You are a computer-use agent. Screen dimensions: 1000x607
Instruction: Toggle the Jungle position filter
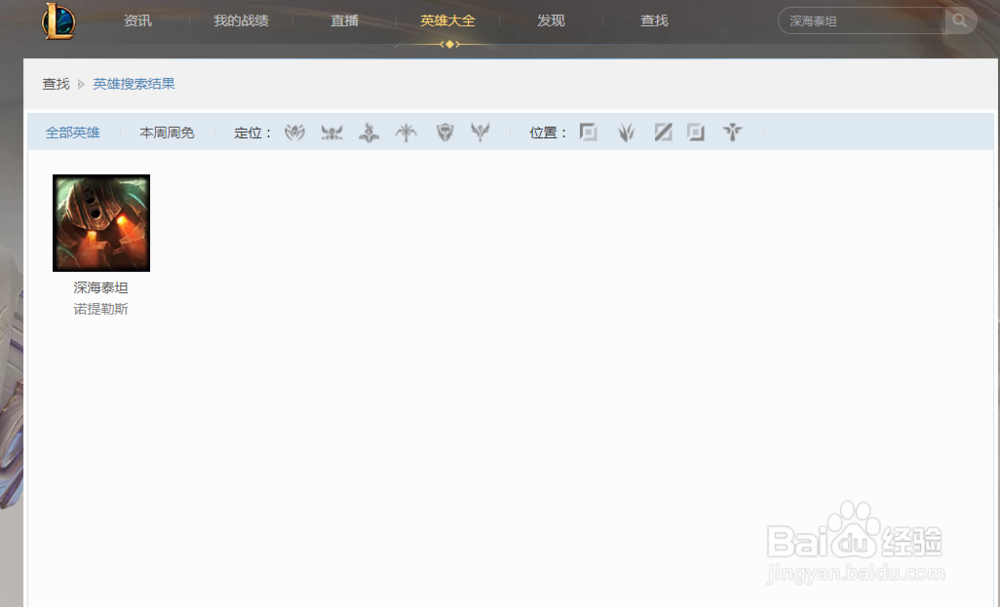[625, 132]
